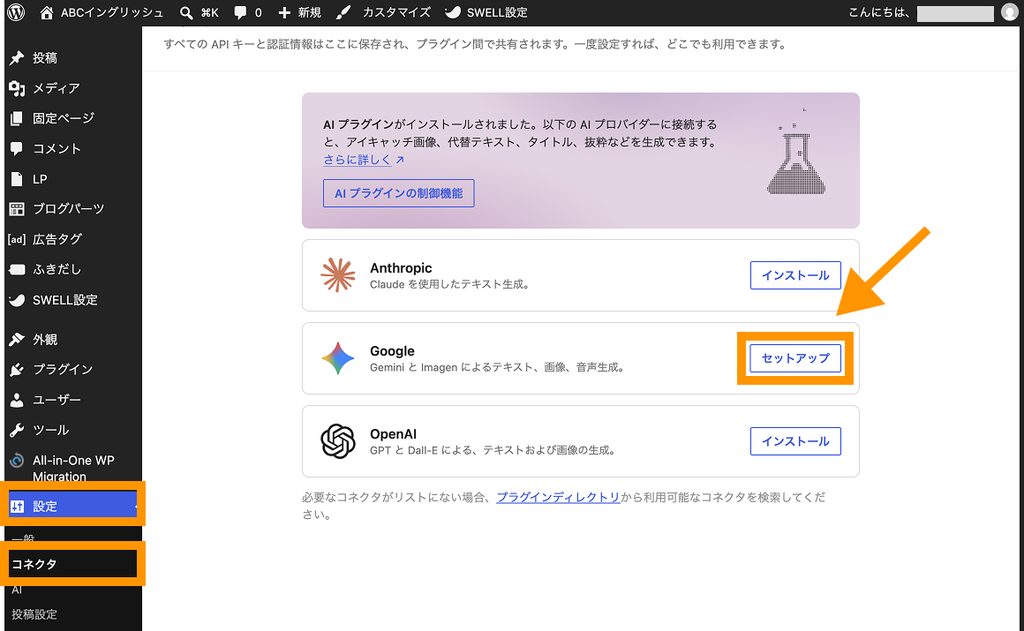Click 'Claude を使用したテキスト生成。' description

click(450, 284)
